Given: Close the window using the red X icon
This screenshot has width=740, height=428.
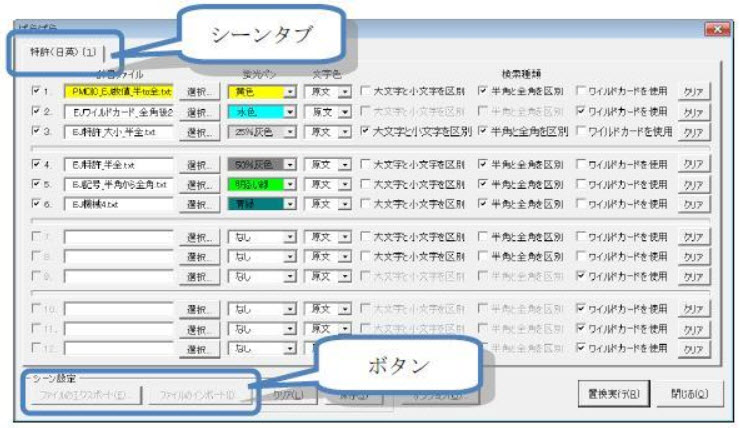Looking at the screenshot, I should [x=714, y=30].
